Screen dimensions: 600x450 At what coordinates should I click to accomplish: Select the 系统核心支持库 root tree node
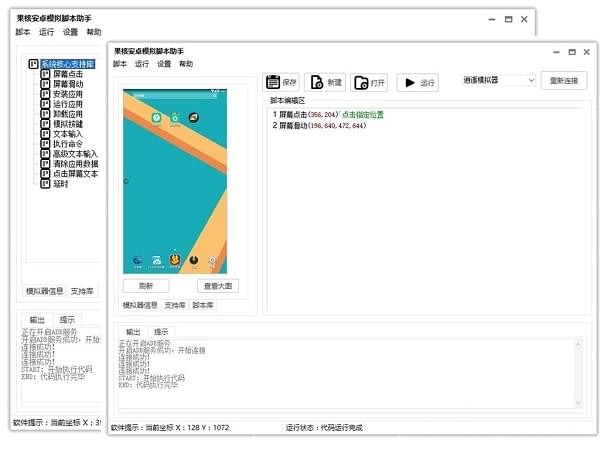(x=68, y=64)
